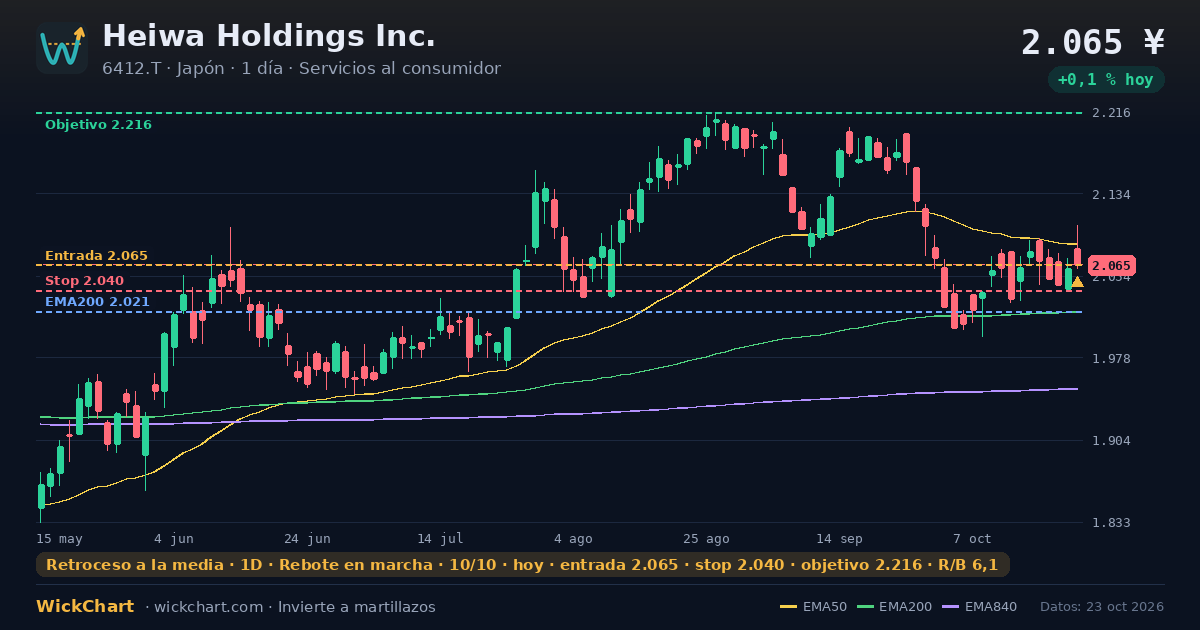
Task: Click the 1.904 price axis value
Action: (x=1111, y=441)
